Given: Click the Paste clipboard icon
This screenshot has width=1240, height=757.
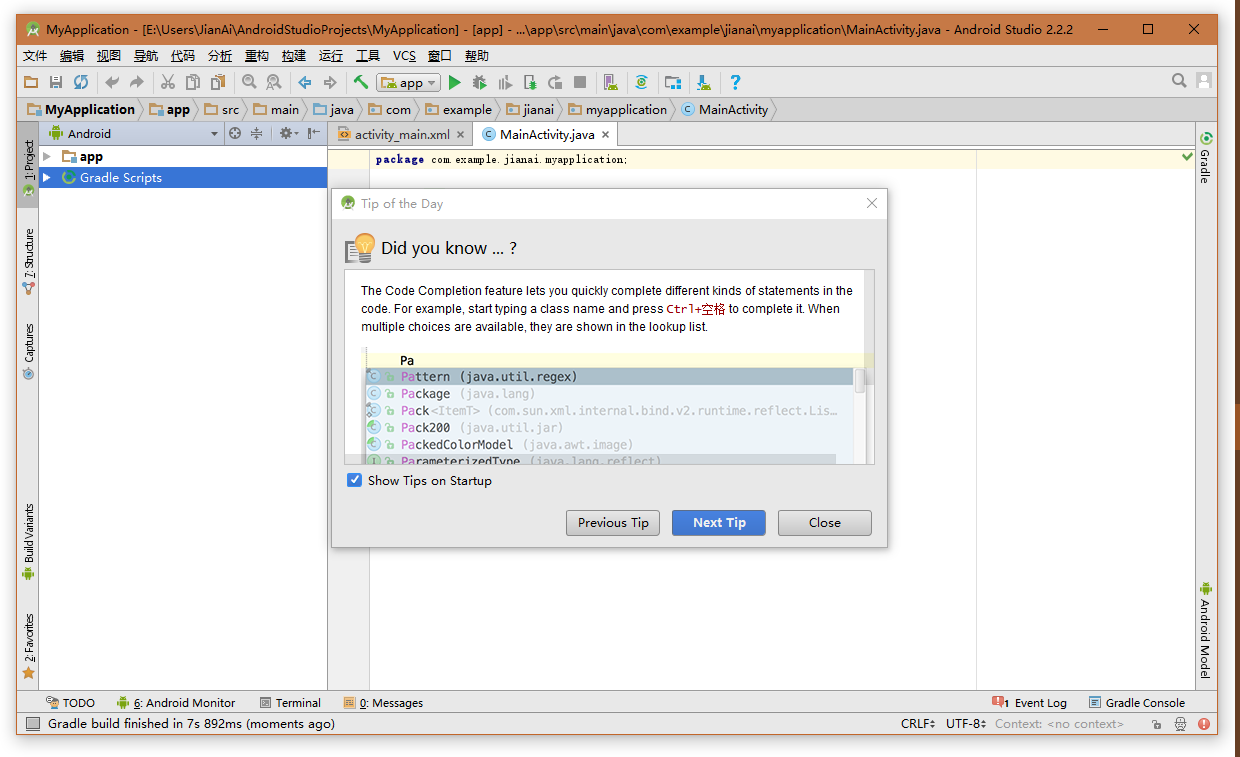Looking at the screenshot, I should [218, 82].
